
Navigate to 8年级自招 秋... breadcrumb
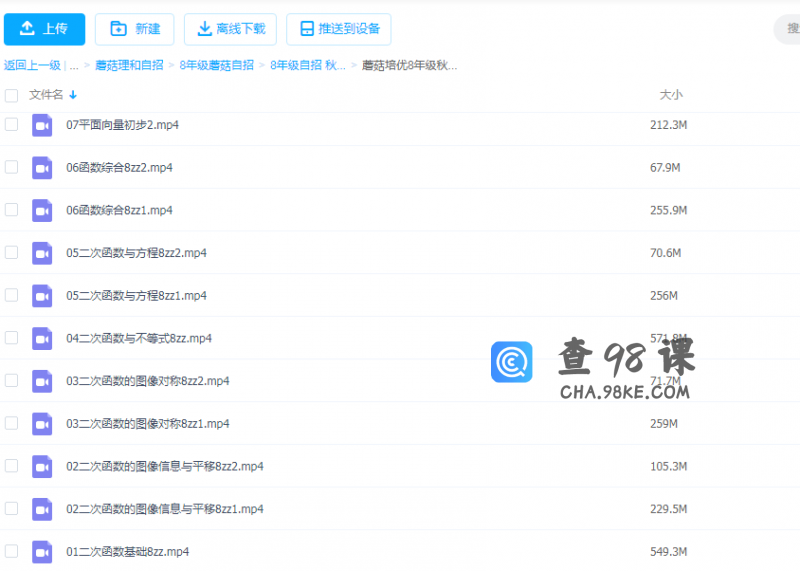point(308,65)
